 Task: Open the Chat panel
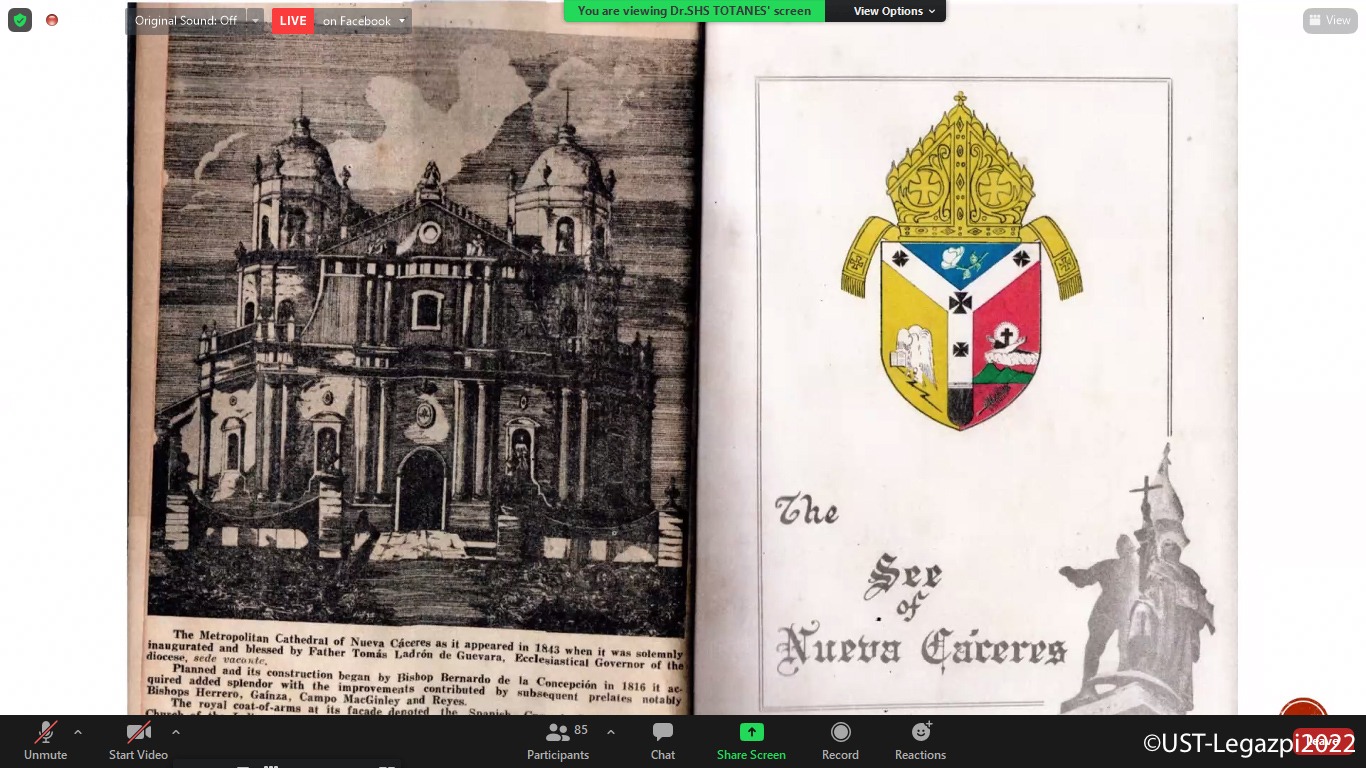click(662, 741)
